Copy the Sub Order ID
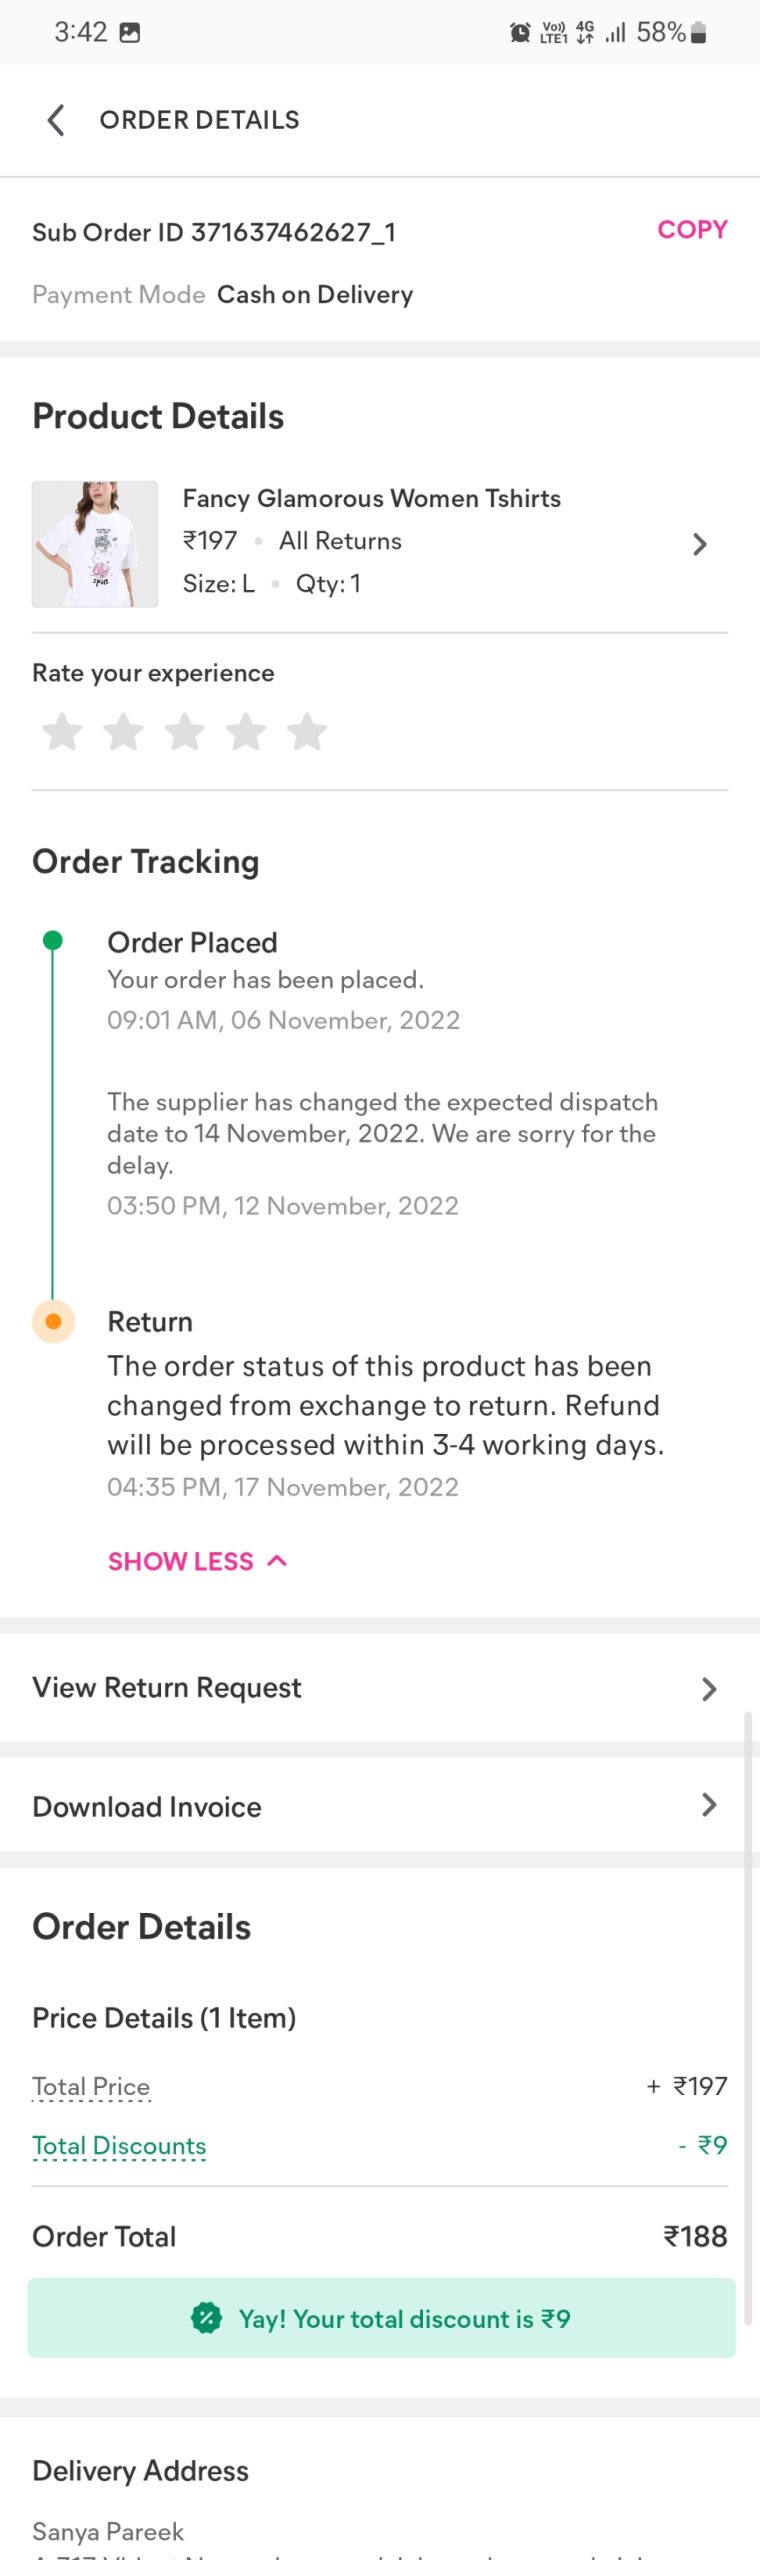760x2560 pixels. [x=692, y=230]
